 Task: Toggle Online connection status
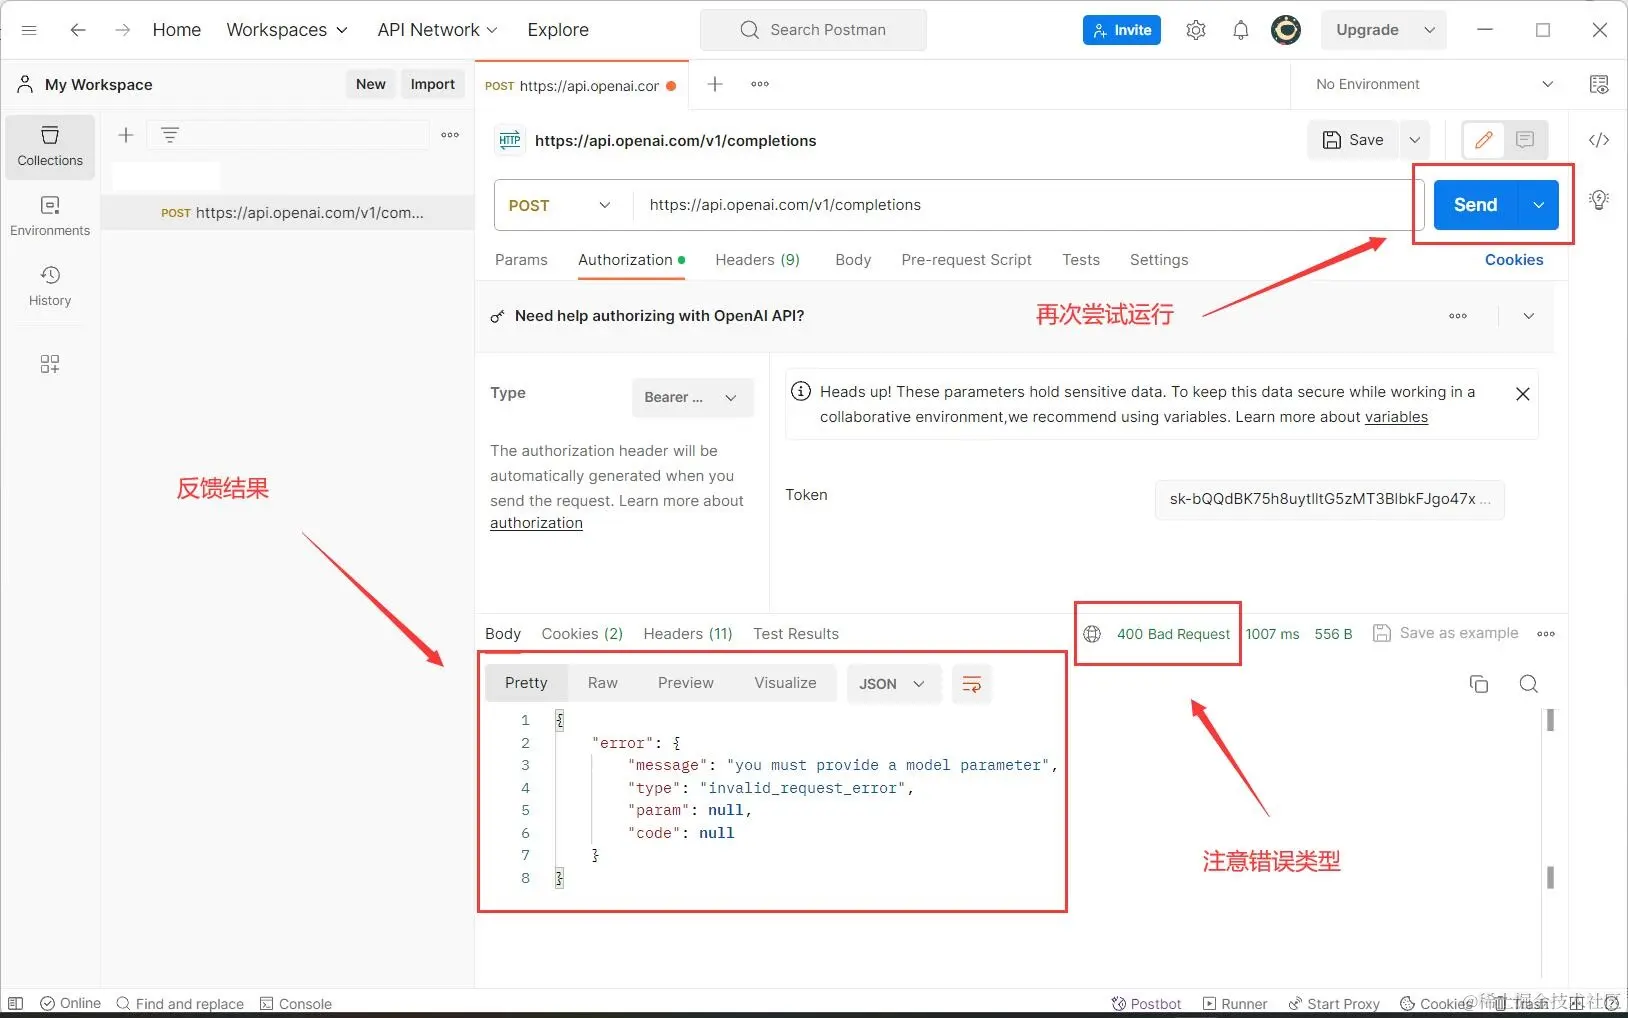[x=70, y=1003]
